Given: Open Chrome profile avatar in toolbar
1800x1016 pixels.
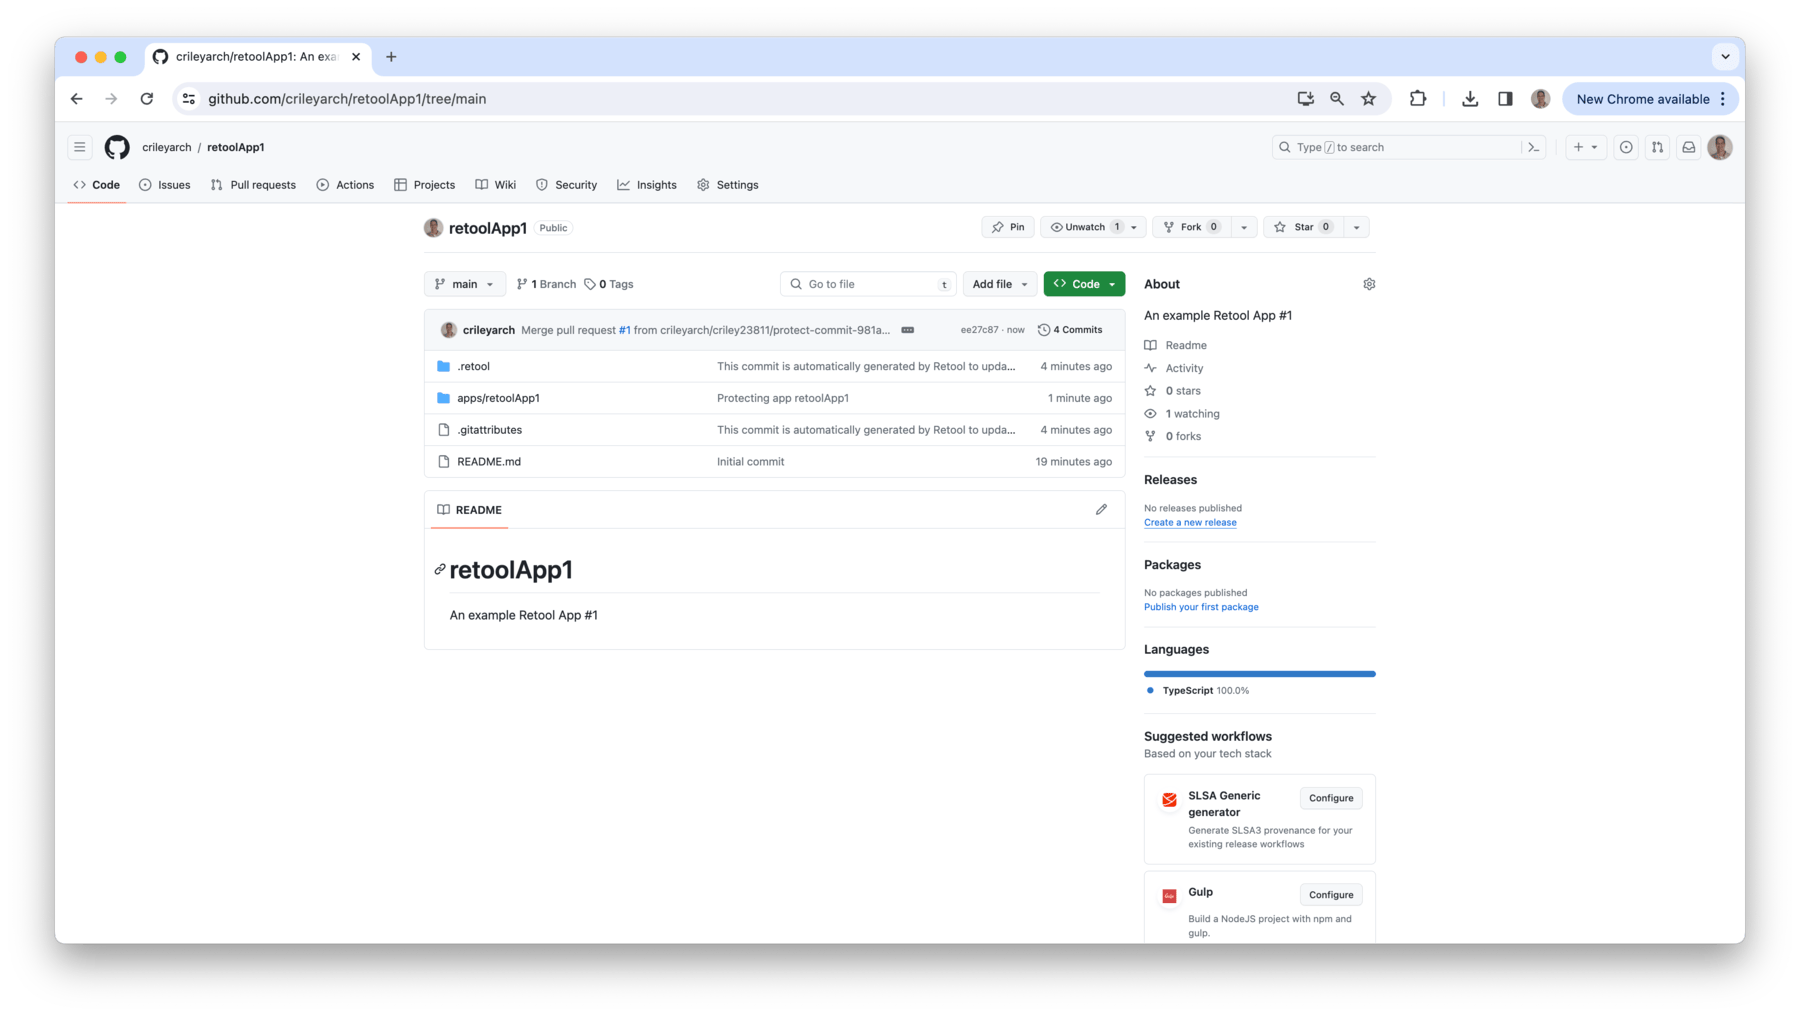Looking at the screenshot, I should tap(1540, 99).
